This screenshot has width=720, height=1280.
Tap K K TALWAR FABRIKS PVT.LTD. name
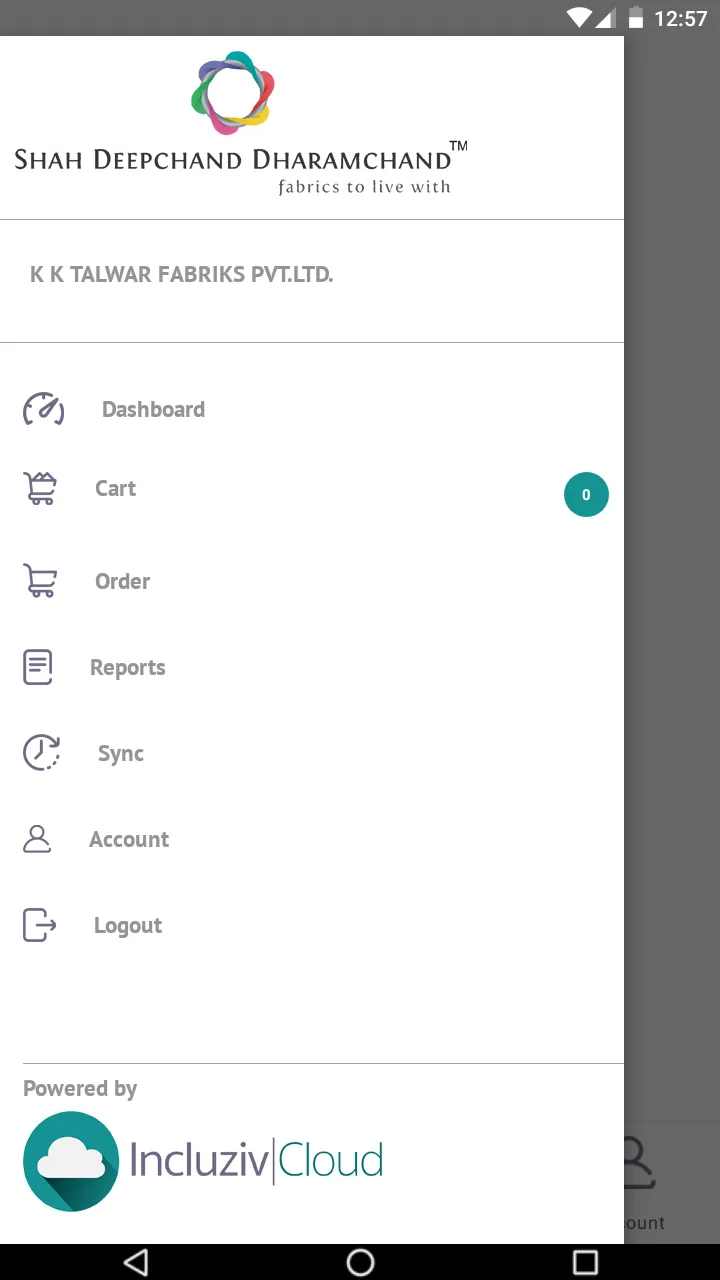181,274
